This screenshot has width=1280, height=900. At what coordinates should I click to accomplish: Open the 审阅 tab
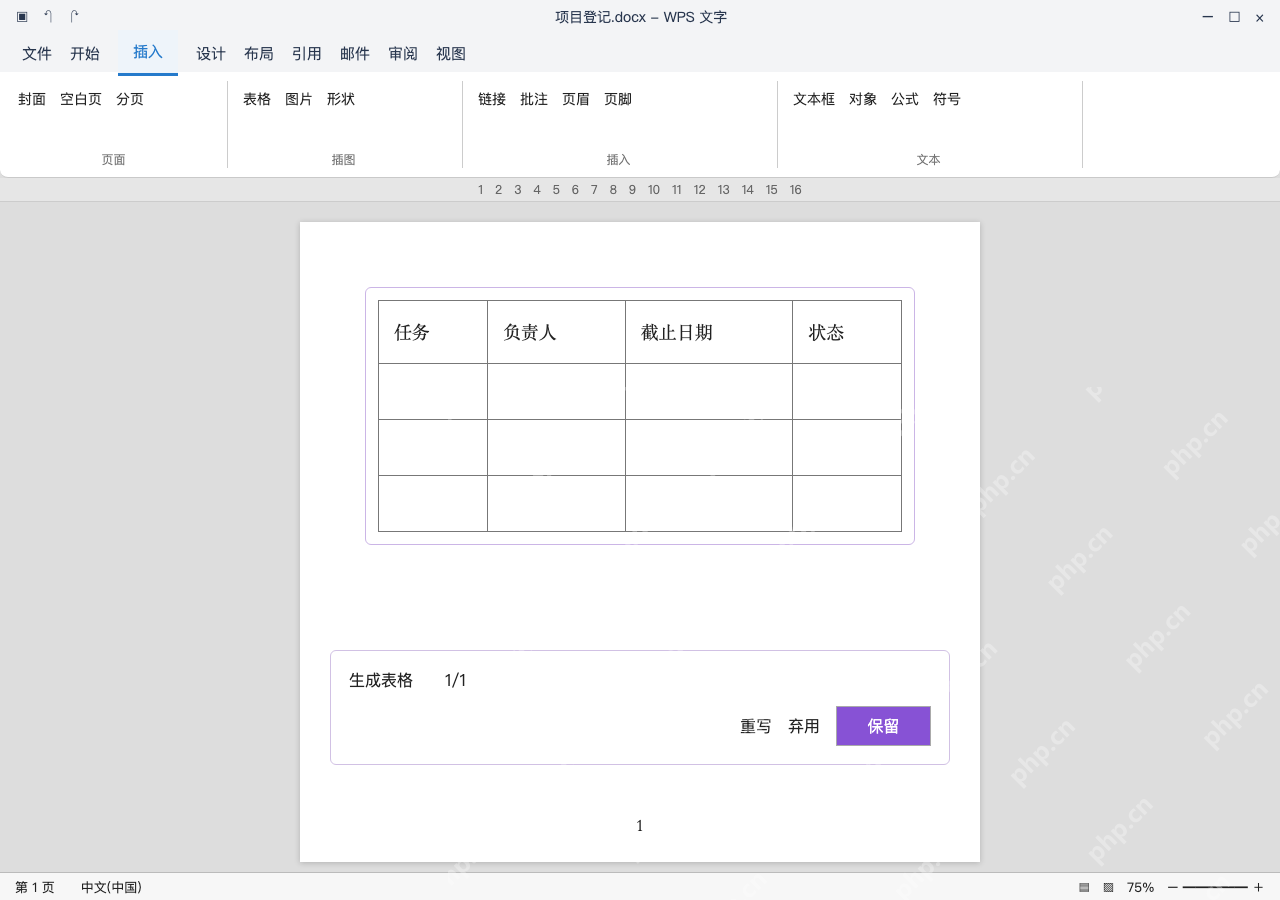[x=403, y=54]
